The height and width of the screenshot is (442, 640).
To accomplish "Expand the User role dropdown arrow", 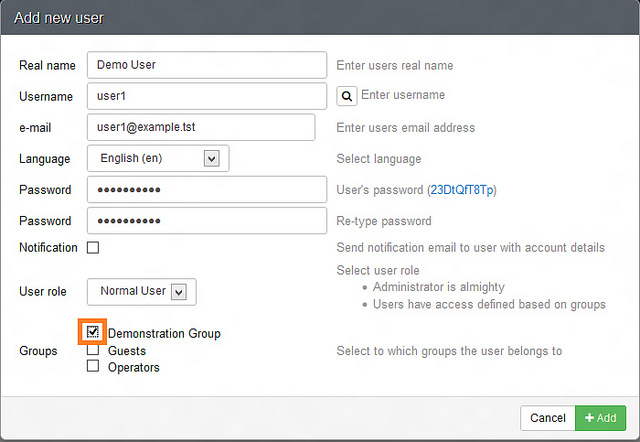I will (179, 292).
